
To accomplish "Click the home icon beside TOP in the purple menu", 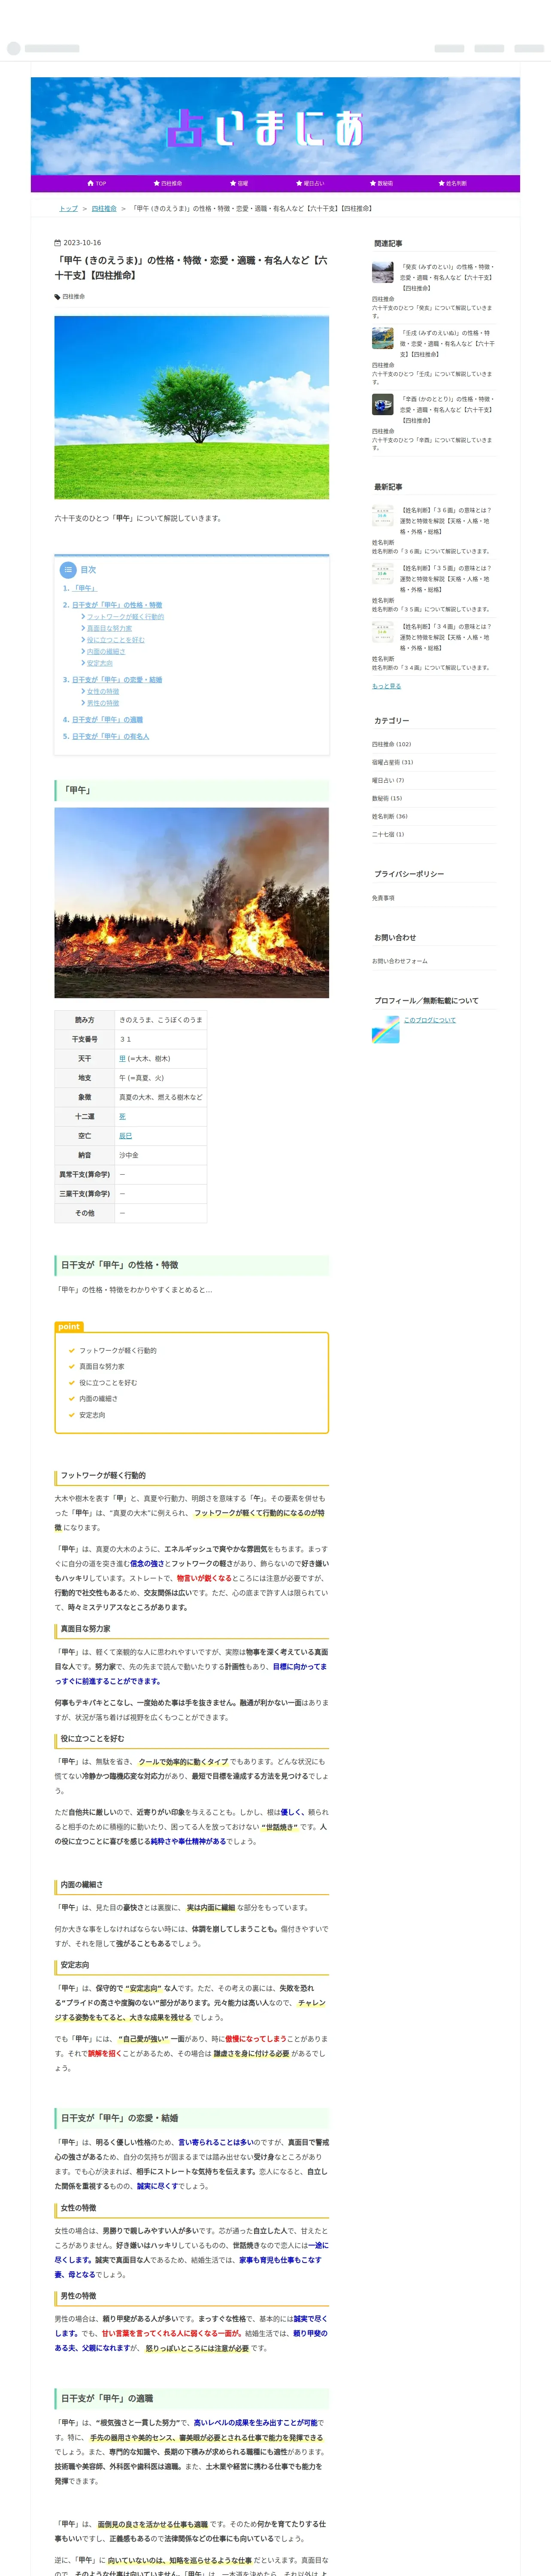I will [91, 183].
